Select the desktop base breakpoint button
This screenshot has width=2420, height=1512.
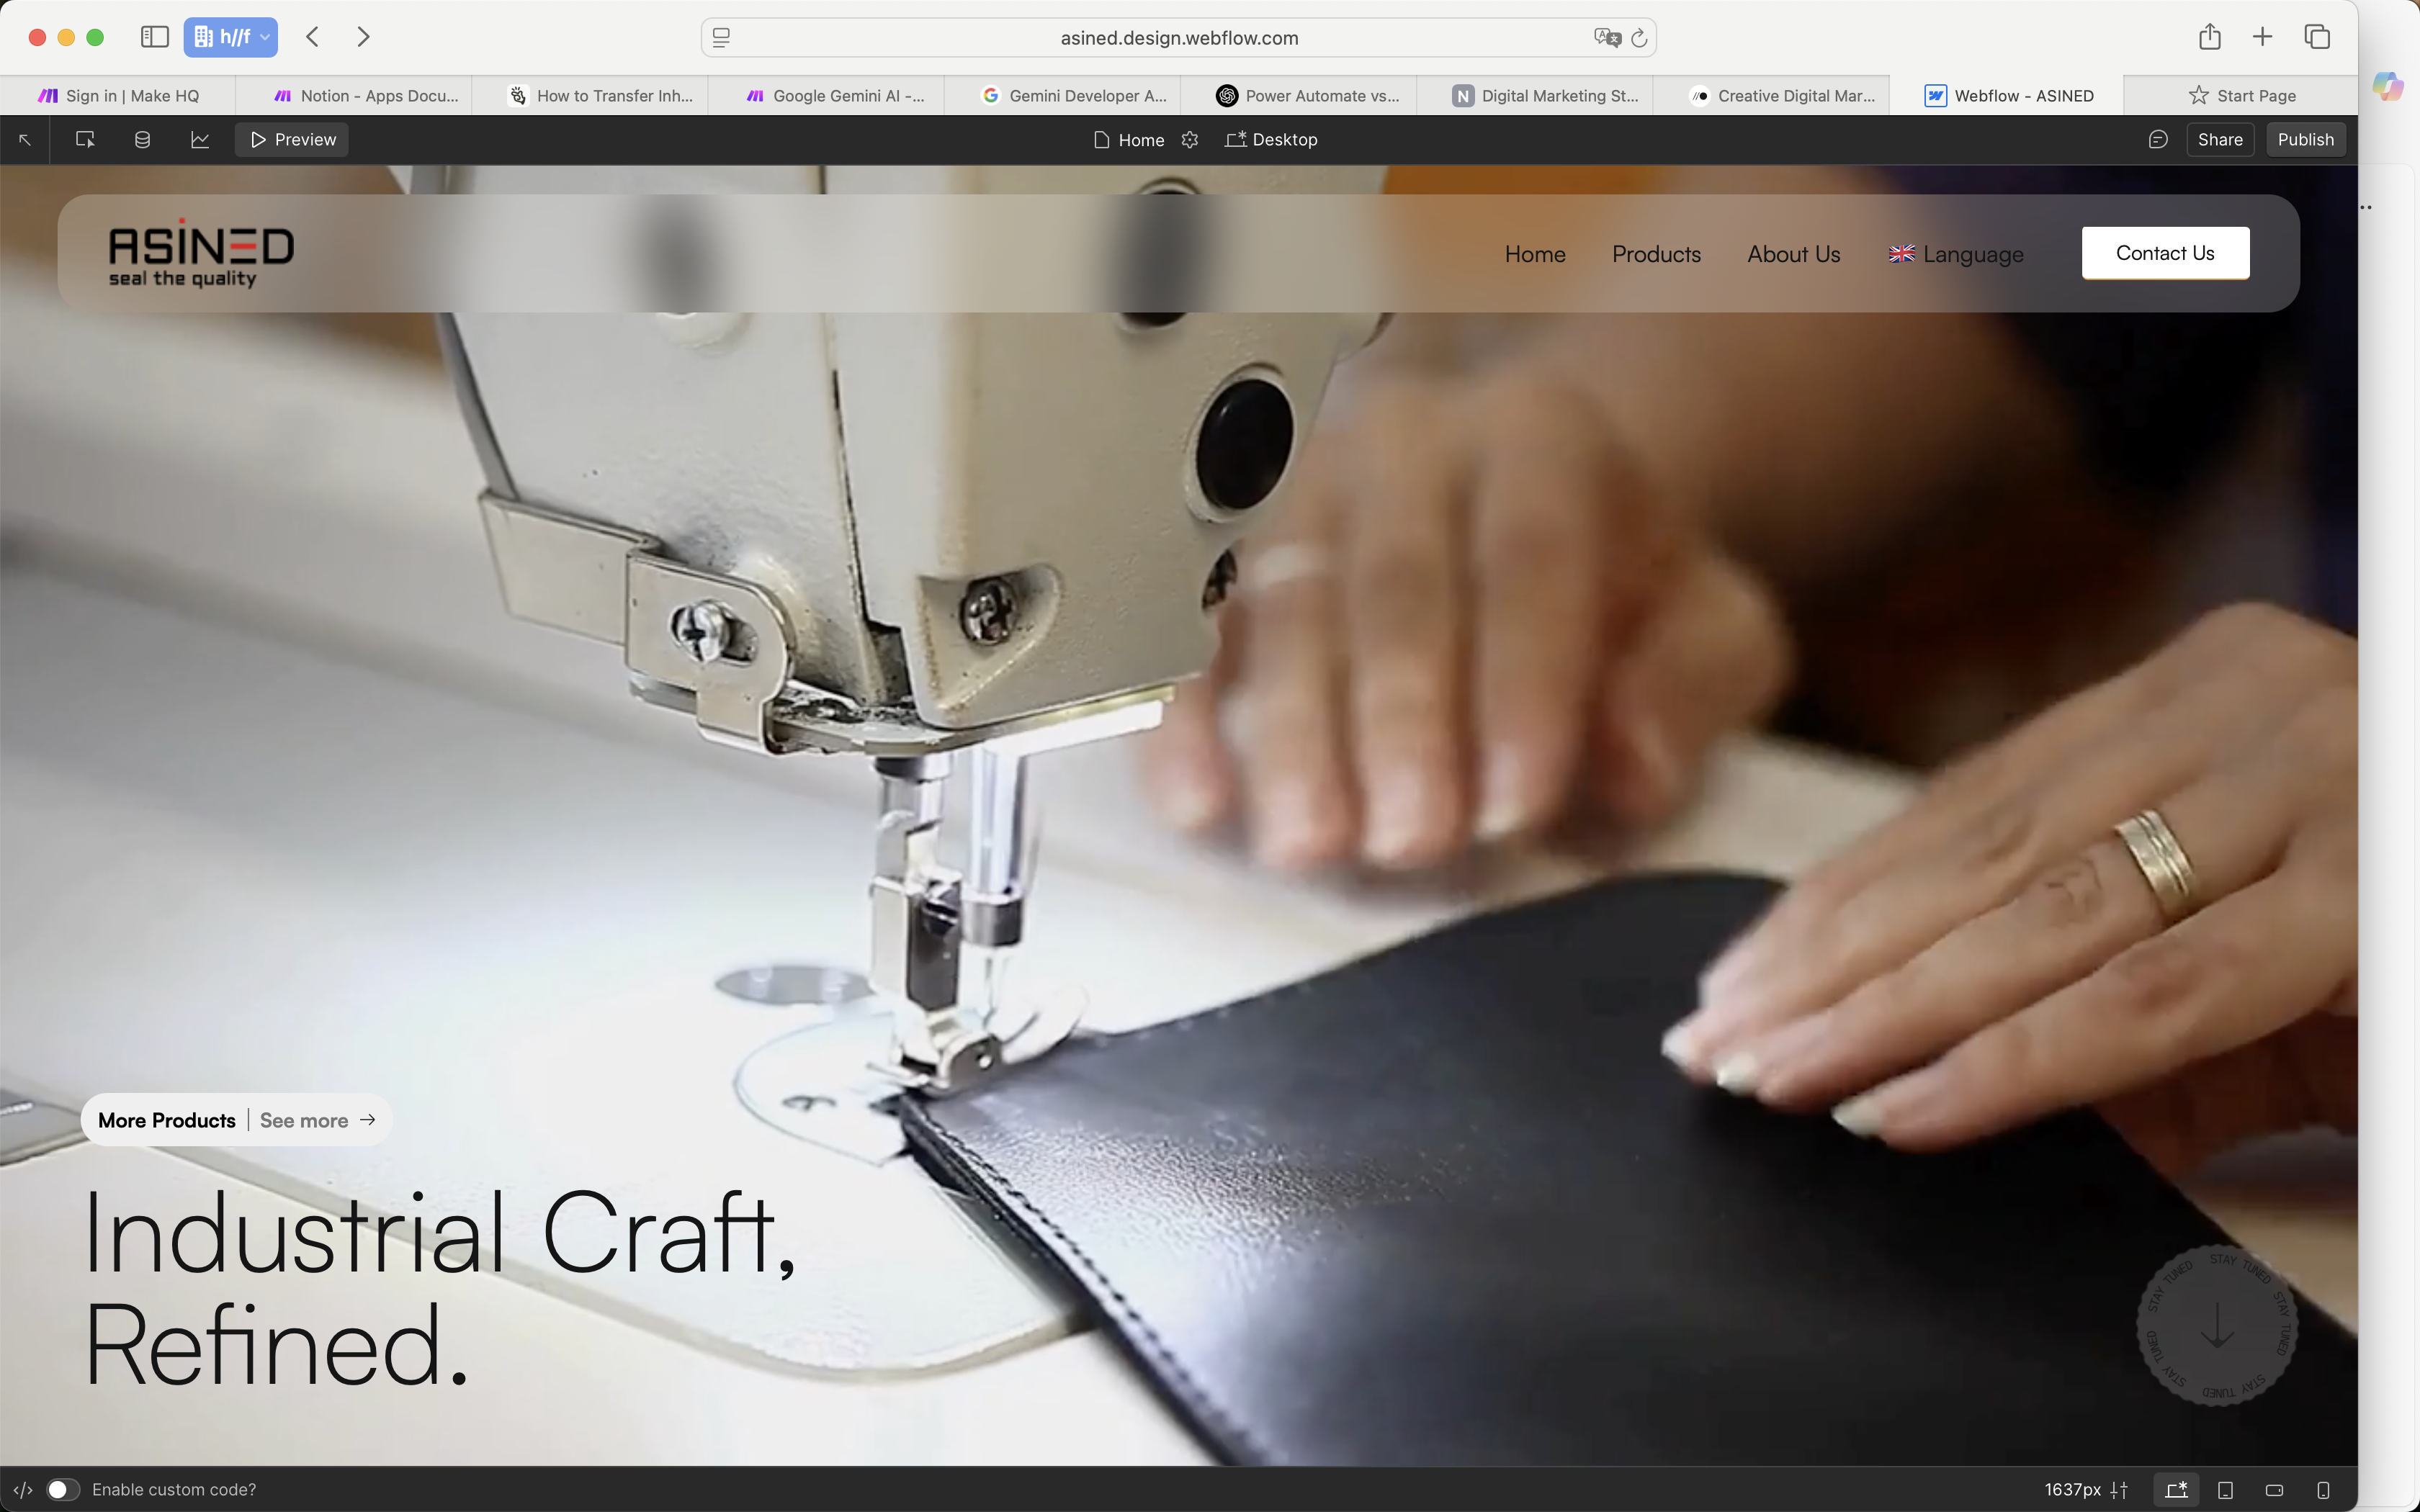click(x=2177, y=1490)
